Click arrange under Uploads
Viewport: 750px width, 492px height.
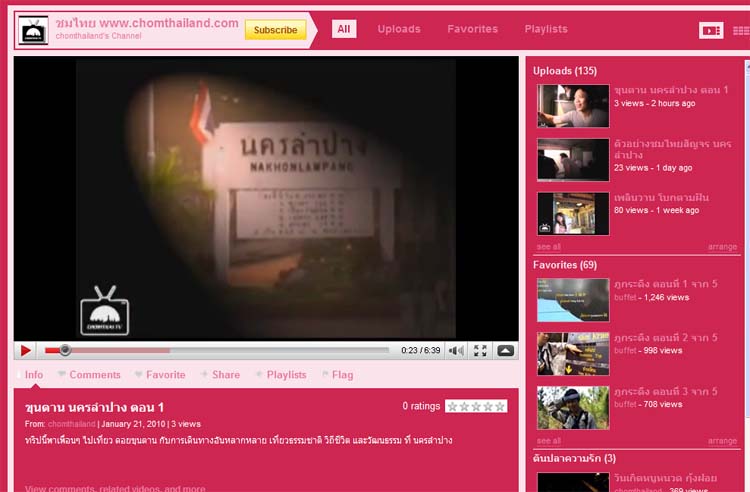pyautogui.click(x=722, y=247)
